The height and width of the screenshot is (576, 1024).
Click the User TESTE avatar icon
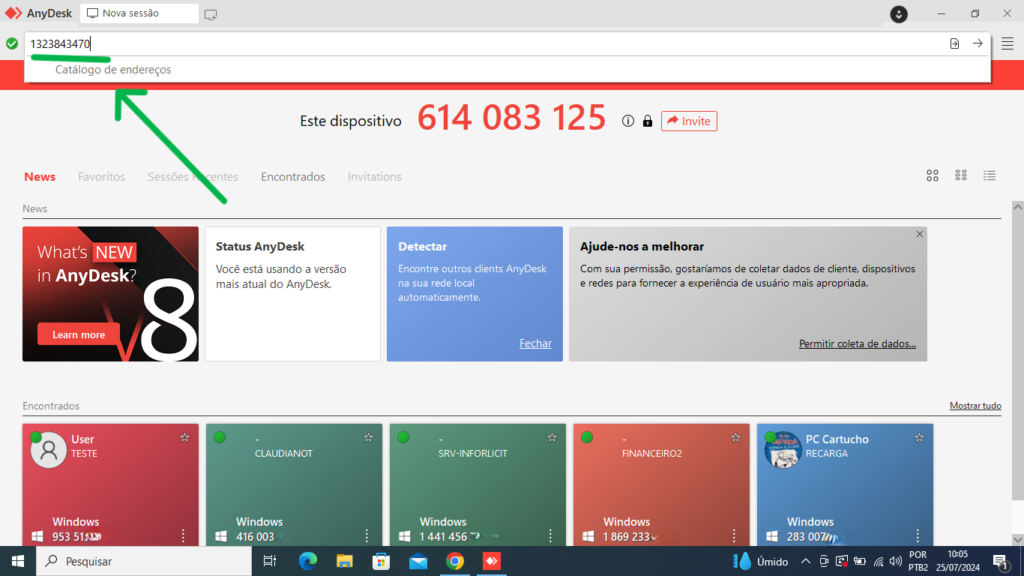pos(48,449)
